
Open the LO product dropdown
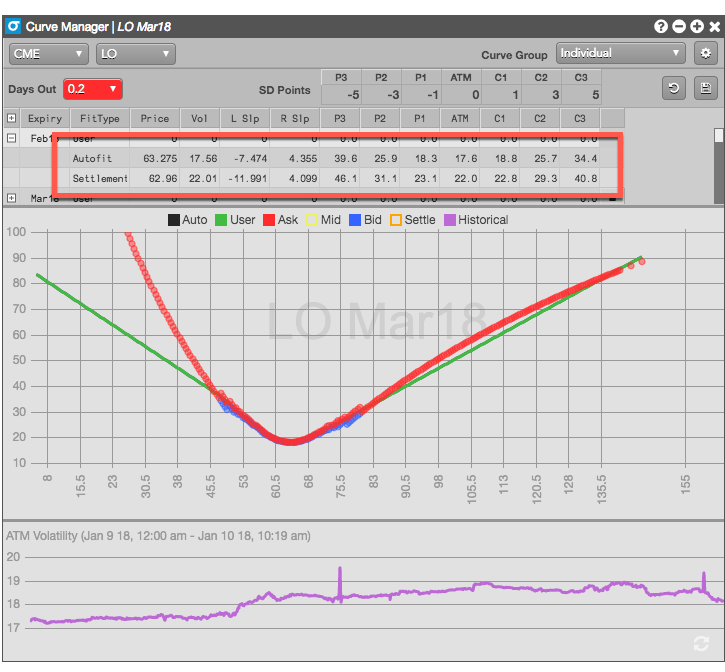tap(135, 54)
